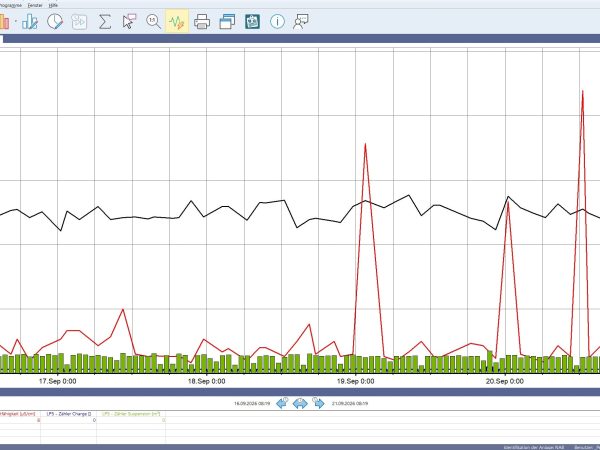Select the red Leitfähigkeit column header

18,414
